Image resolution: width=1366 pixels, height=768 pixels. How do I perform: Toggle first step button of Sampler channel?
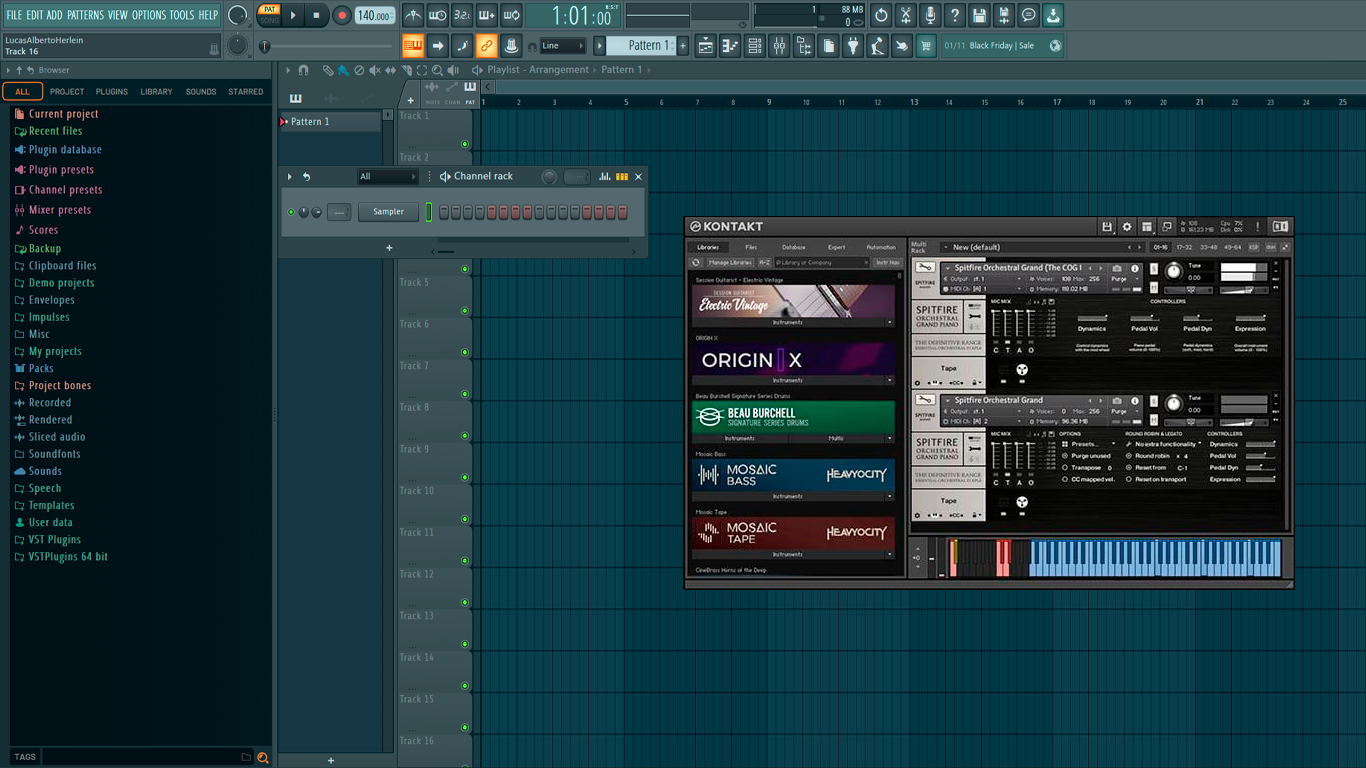(x=444, y=212)
